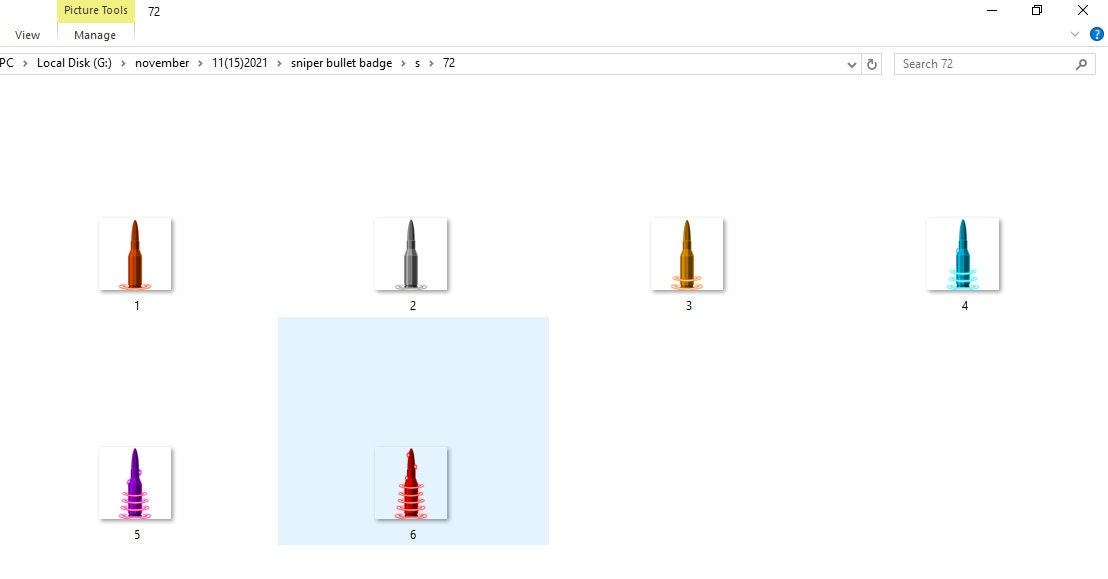Refresh the 72 folder view
This screenshot has width=1108, height=579.
point(871,63)
